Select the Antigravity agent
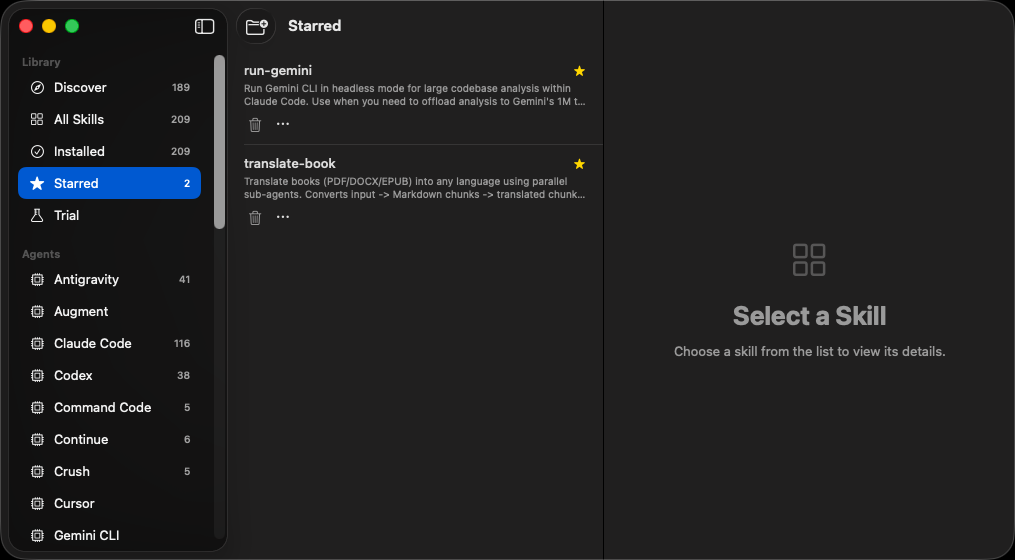The width and height of the screenshot is (1015, 560). (x=109, y=280)
